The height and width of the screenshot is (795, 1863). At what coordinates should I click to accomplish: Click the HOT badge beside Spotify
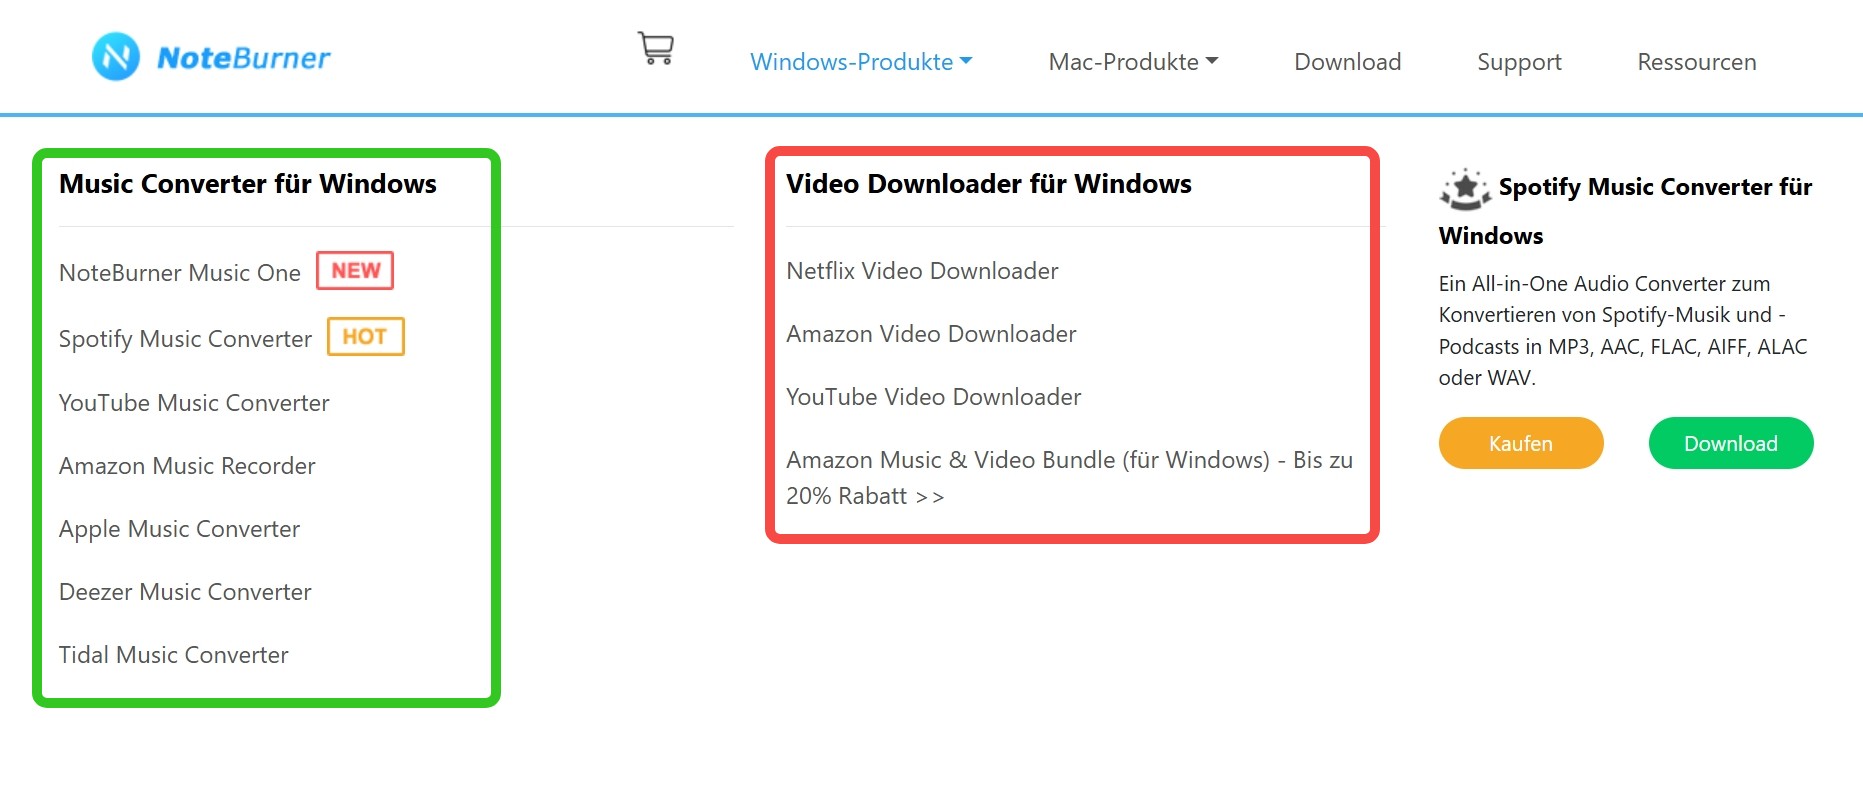[x=366, y=337]
